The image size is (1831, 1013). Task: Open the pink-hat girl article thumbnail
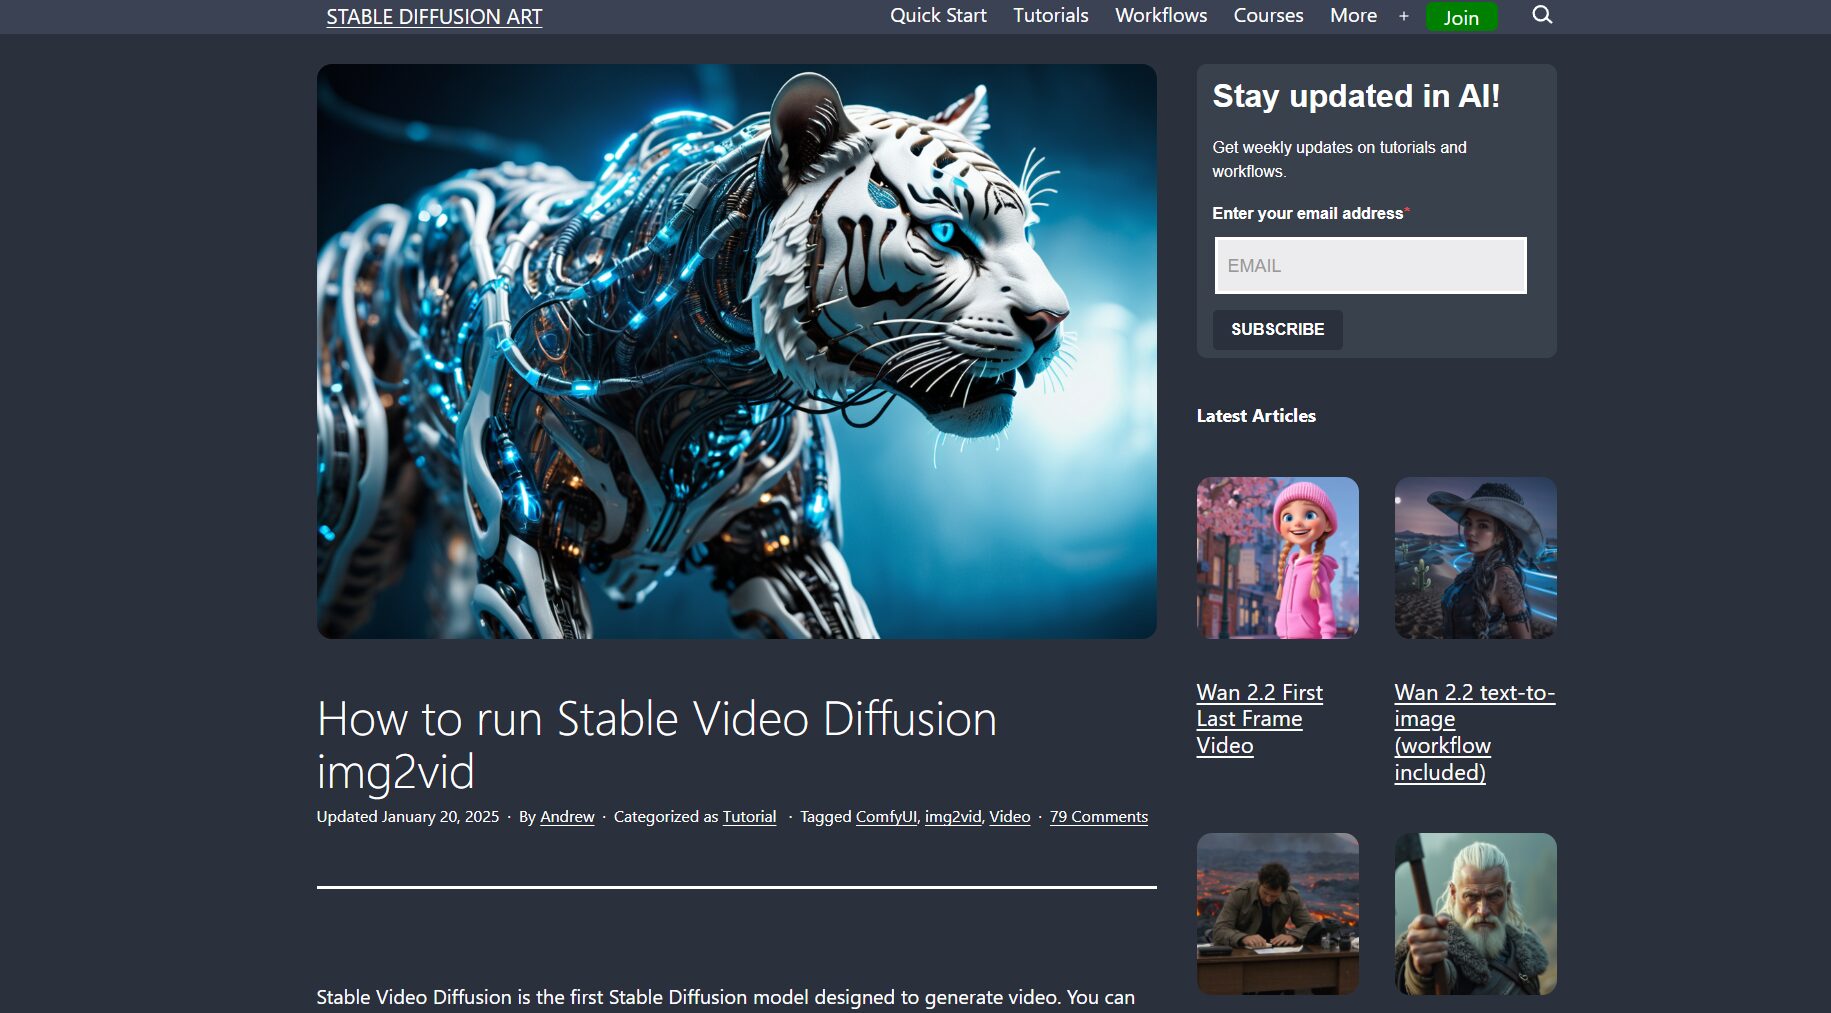pos(1277,558)
